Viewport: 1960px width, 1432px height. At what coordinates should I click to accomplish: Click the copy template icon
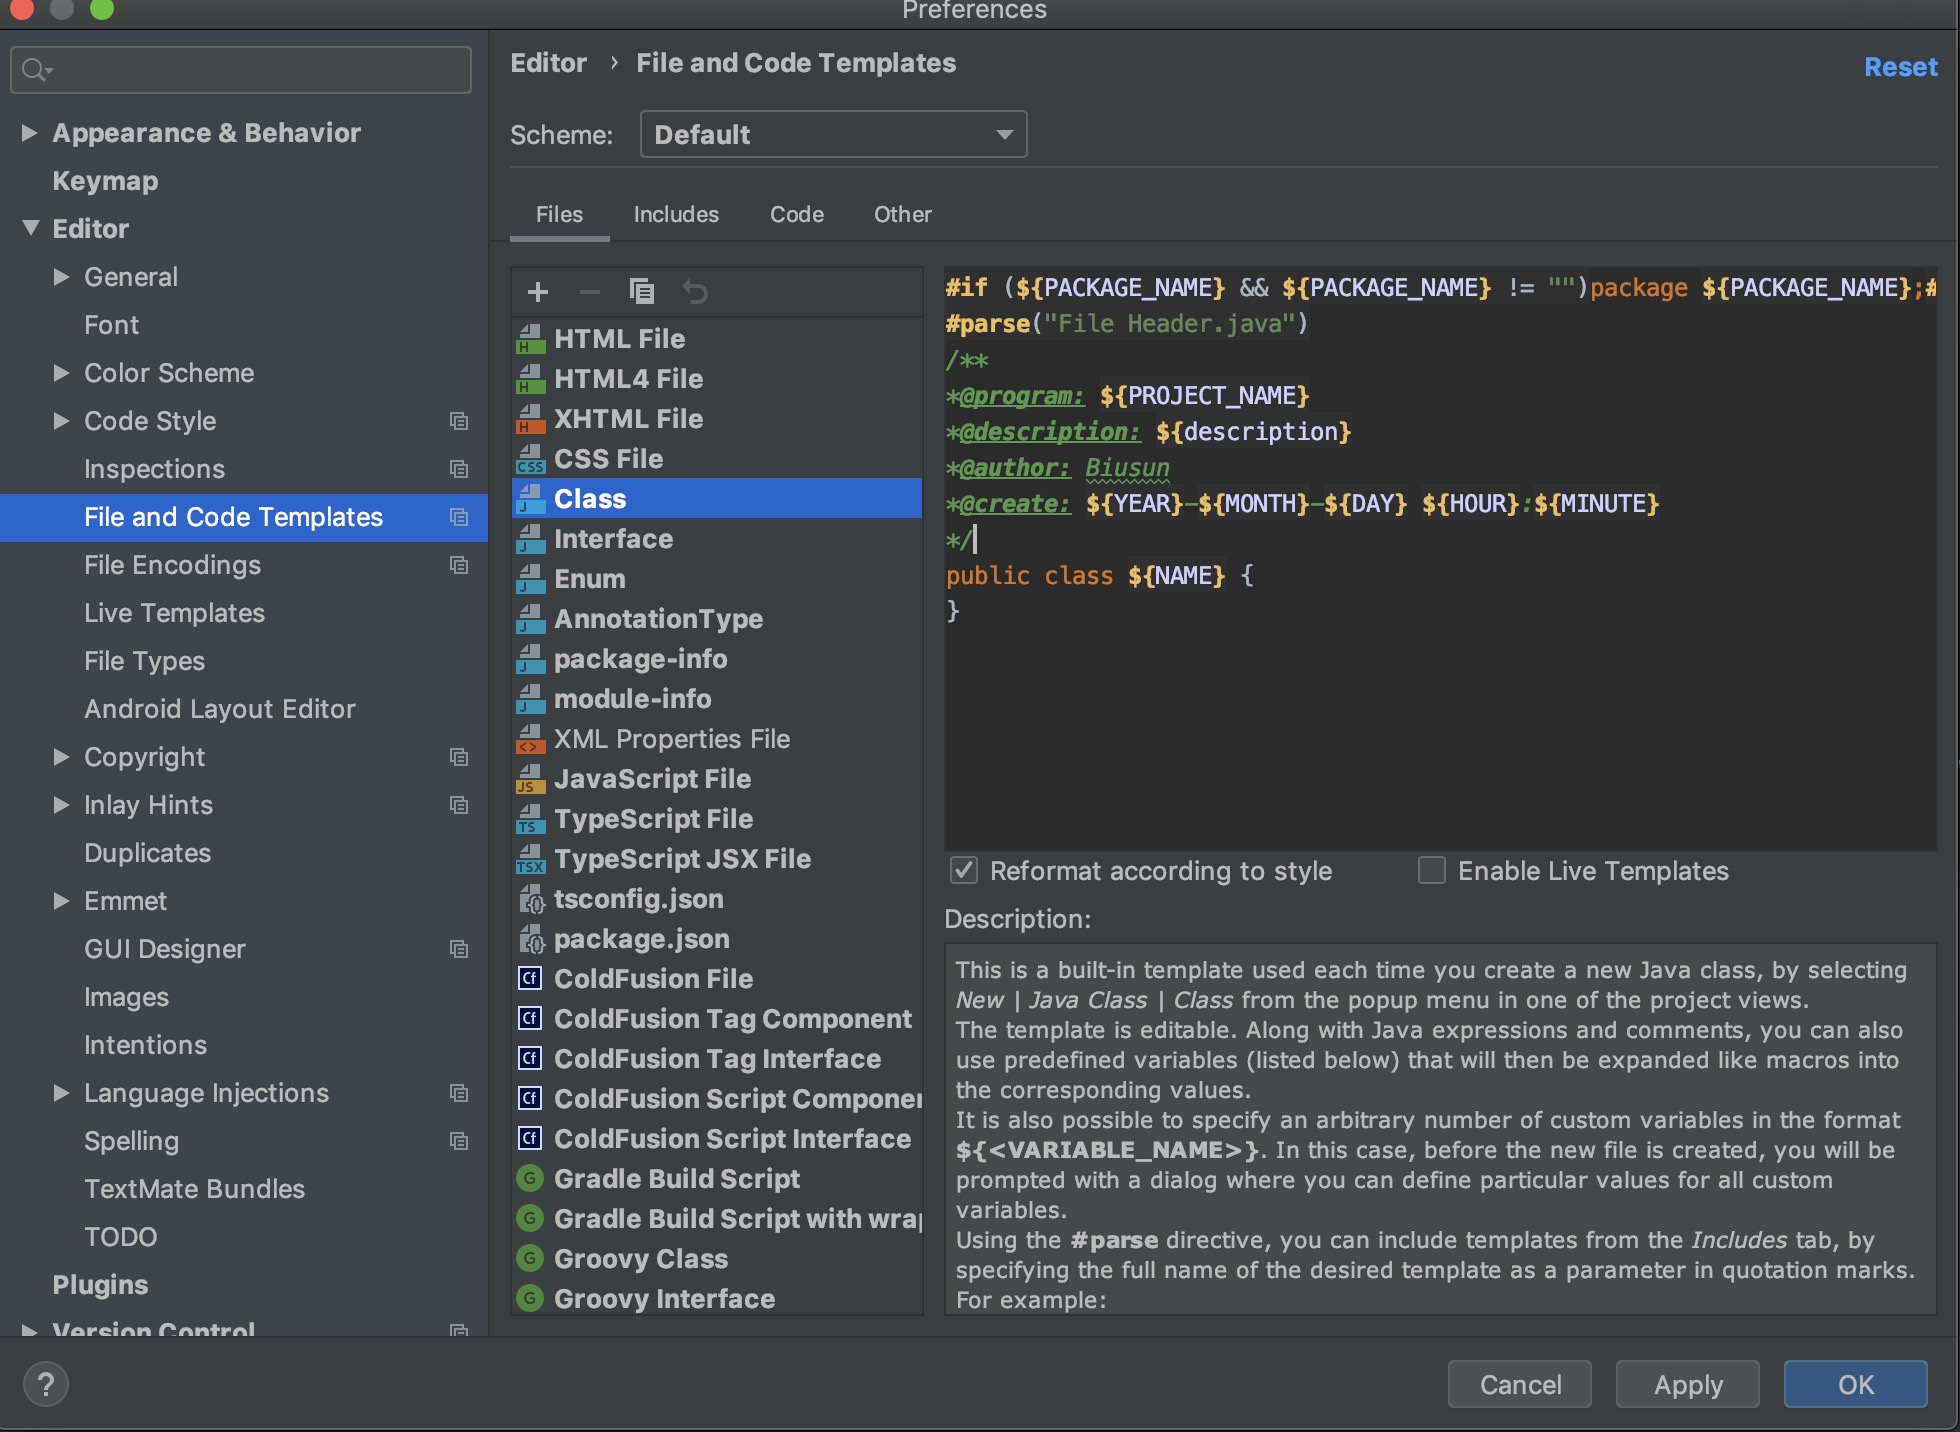click(x=642, y=292)
